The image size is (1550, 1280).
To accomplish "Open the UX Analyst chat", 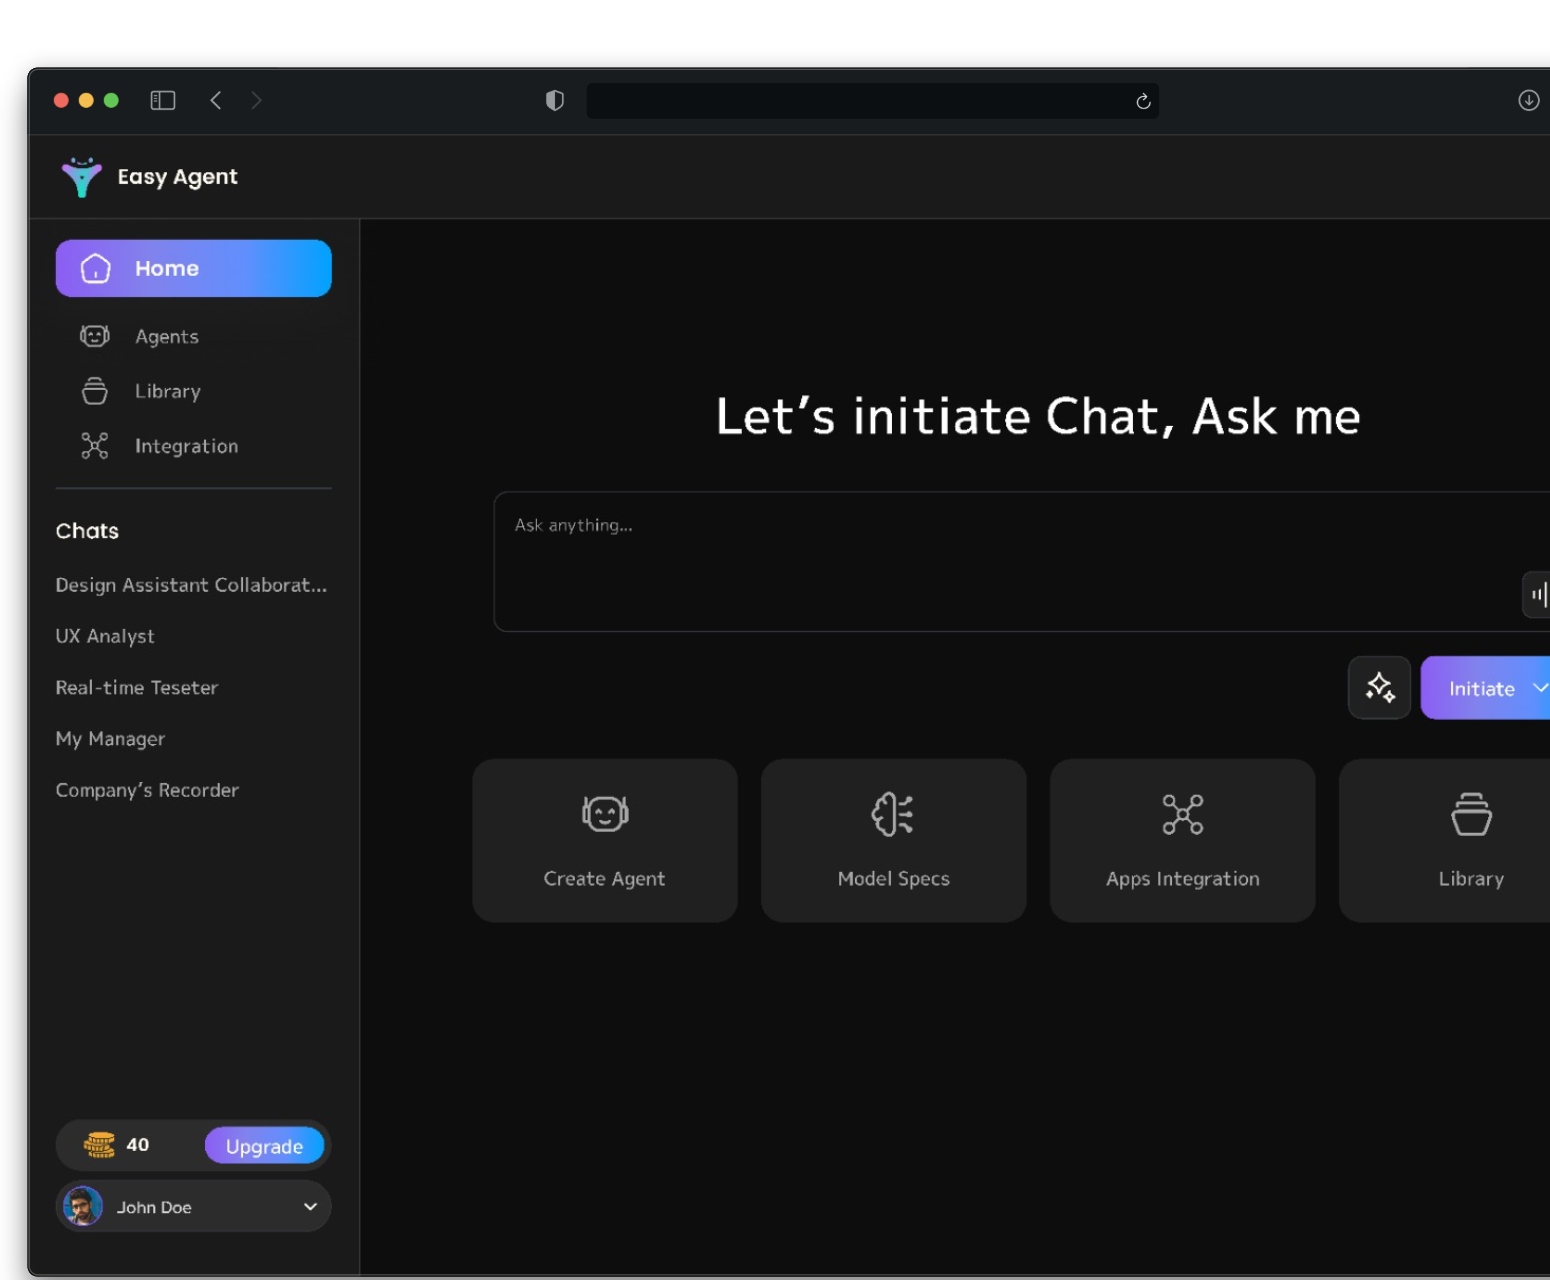I will click(x=105, y=636).
